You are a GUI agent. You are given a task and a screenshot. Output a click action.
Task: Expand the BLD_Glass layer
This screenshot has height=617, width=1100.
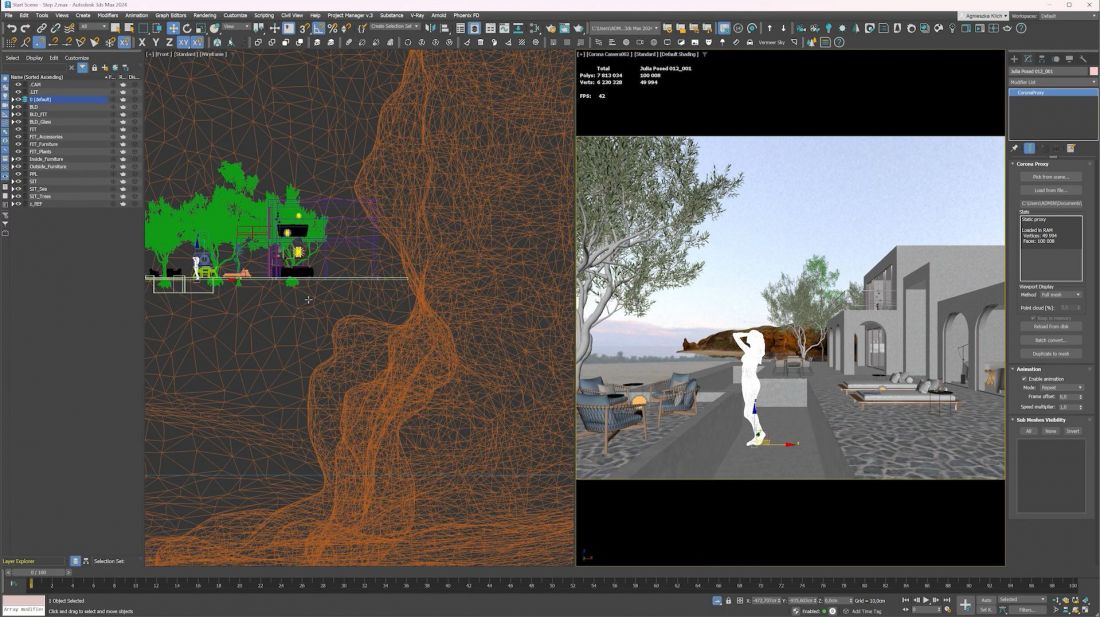point(13,121)
